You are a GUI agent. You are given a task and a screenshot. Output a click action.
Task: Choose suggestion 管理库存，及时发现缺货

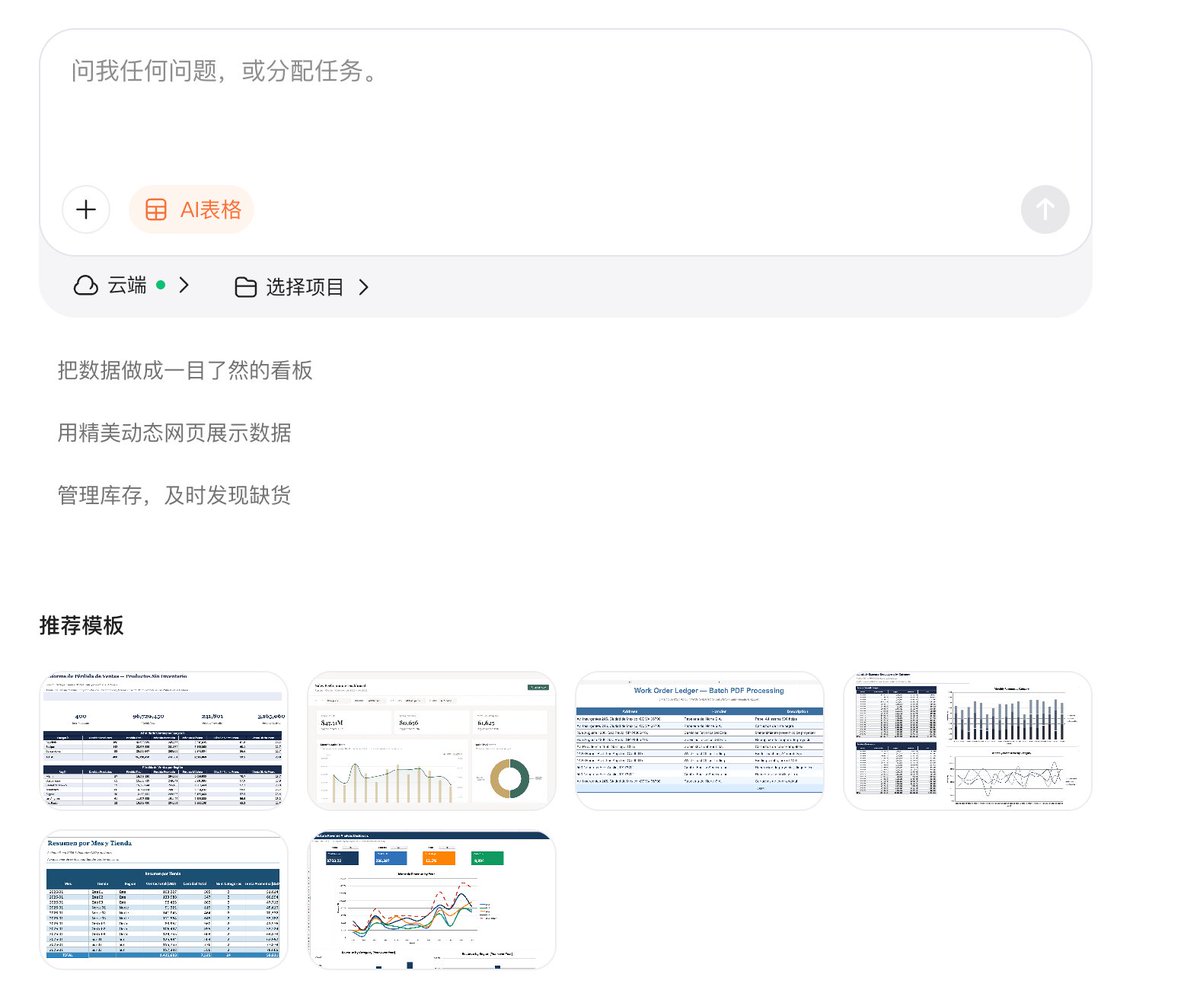(174, 495)
